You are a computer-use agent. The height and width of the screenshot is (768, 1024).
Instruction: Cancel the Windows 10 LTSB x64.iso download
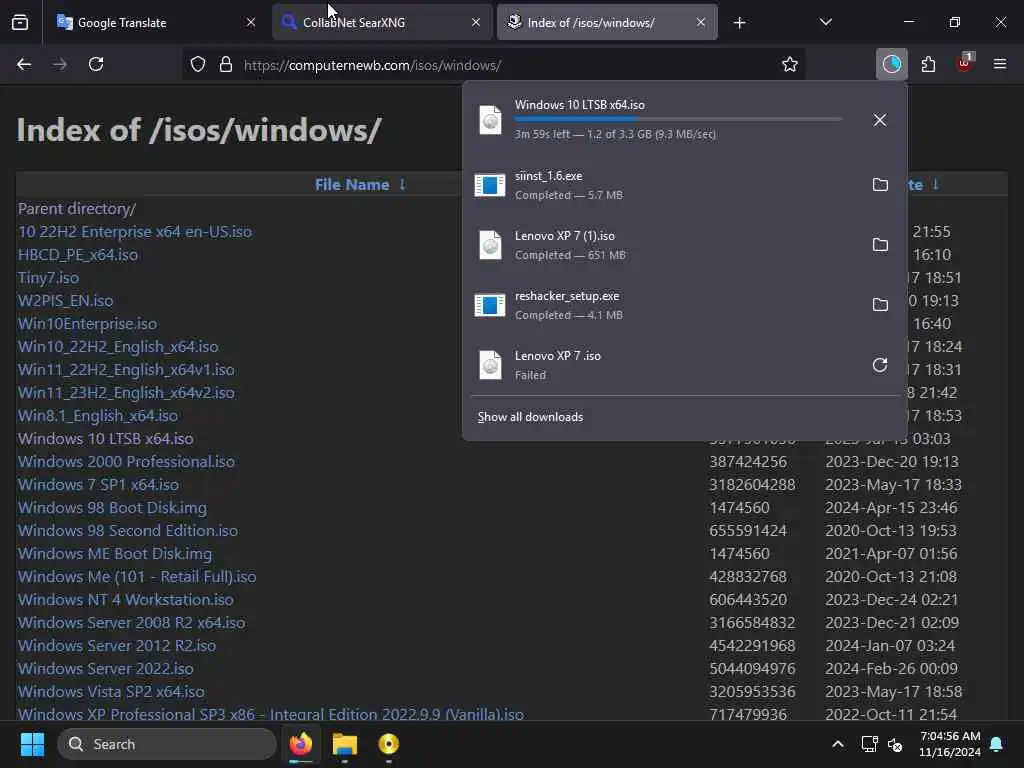pos(880,120)
